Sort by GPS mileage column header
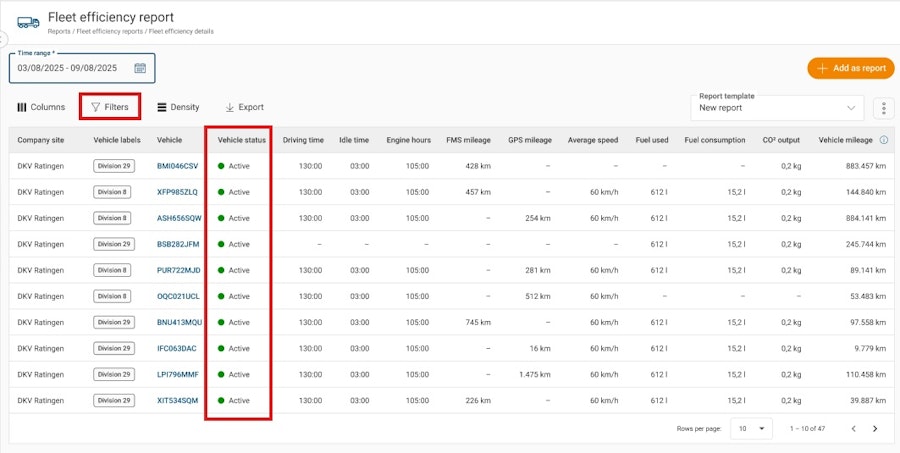This screenshot has height=453, width=900. pyautogui.click(x=530, y=140)
